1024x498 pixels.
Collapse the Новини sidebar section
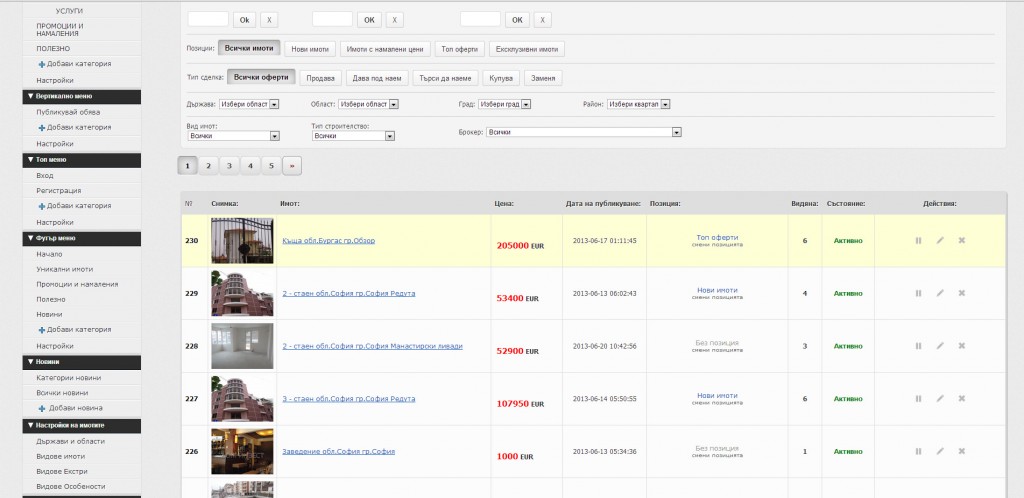tap(82, 362)
